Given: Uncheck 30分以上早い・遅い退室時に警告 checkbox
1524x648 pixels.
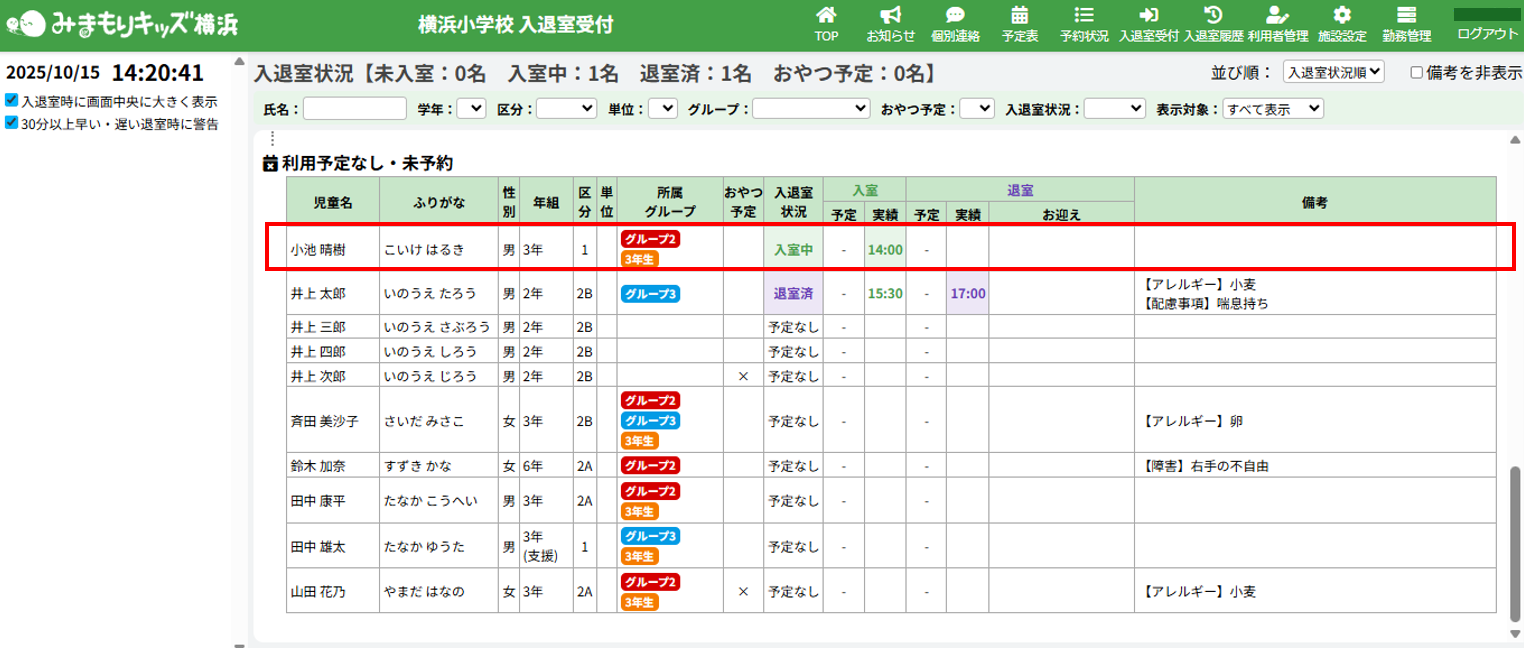Looking at the screenshot, I should click(x=11, y=124).
